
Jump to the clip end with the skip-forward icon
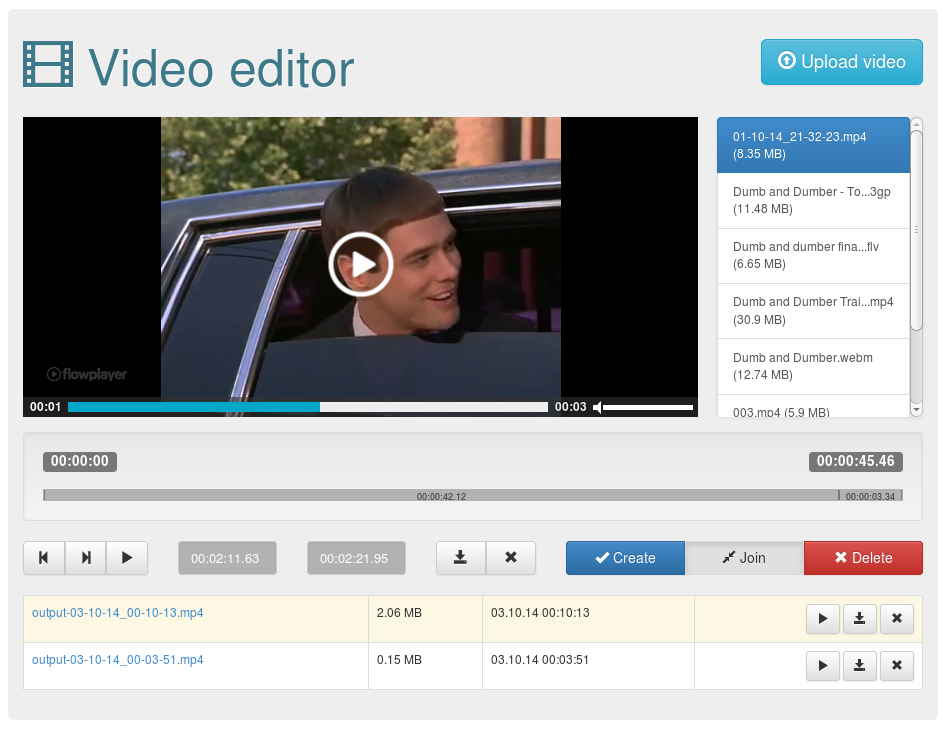86,557
